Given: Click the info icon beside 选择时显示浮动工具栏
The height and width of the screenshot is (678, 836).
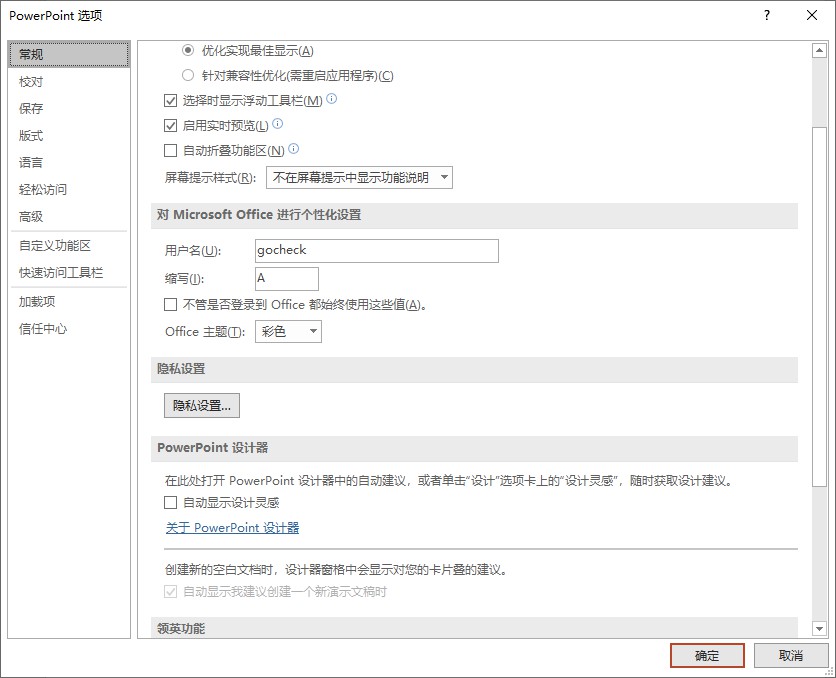Looking at the screenshot, I should pyautogui.click(x=330, y=99).
